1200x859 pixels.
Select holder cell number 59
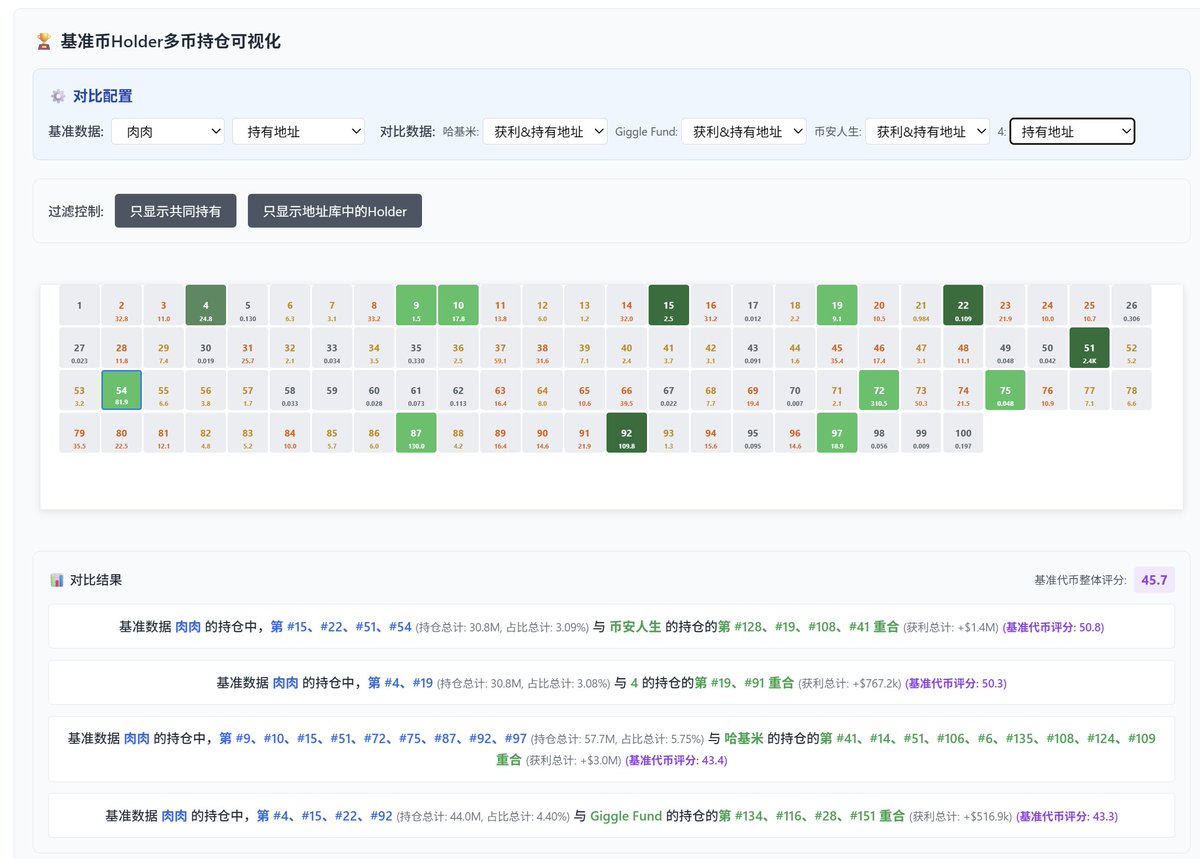(x=332, y=390)
